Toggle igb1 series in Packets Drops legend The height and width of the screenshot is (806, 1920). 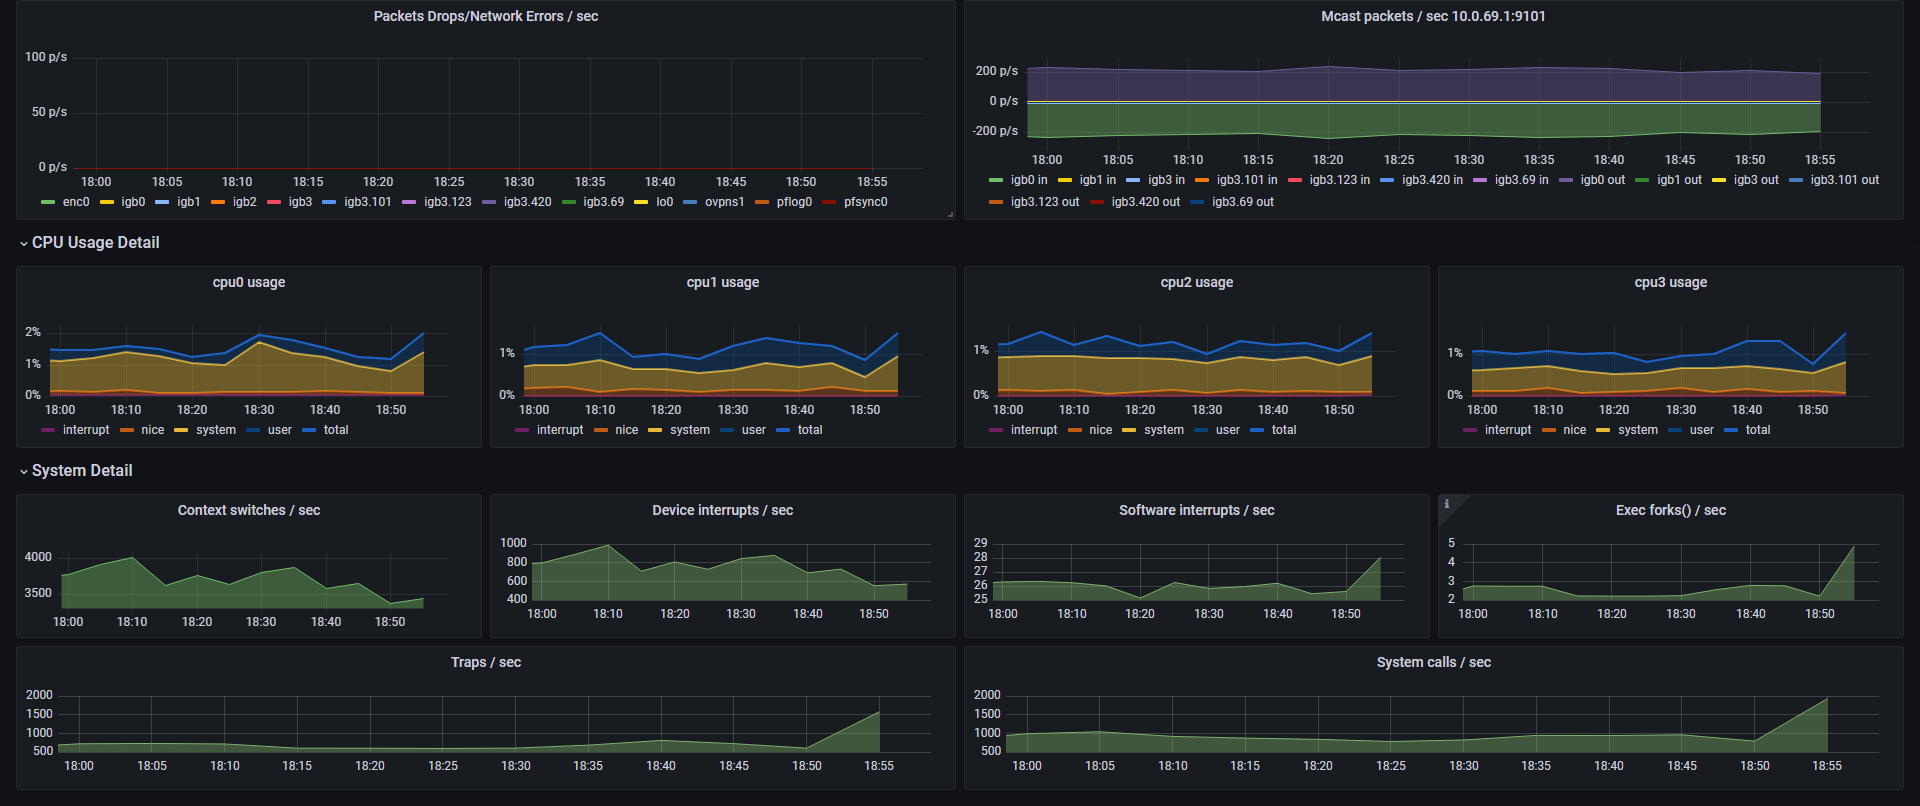[x=189, y=202]
